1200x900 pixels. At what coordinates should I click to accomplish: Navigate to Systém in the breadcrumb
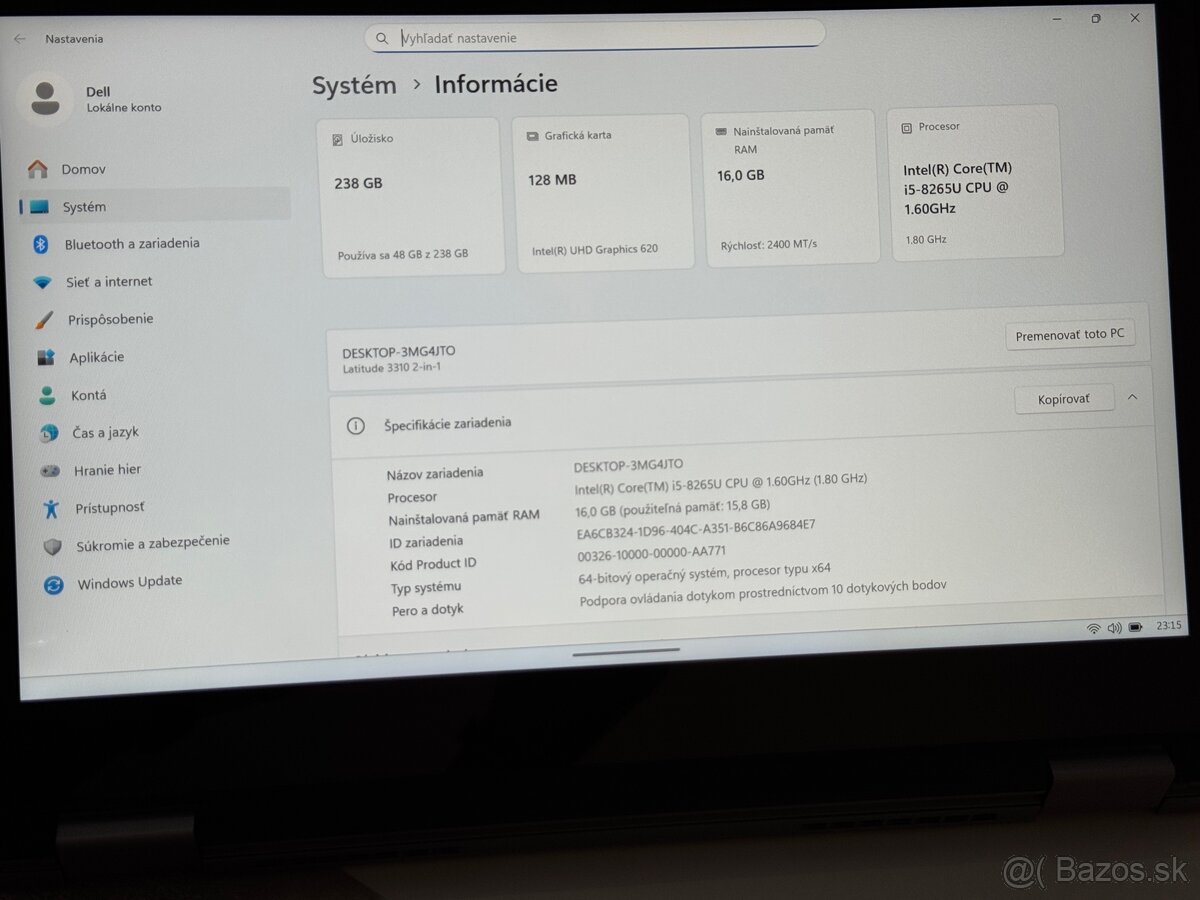tap(353, 85)
